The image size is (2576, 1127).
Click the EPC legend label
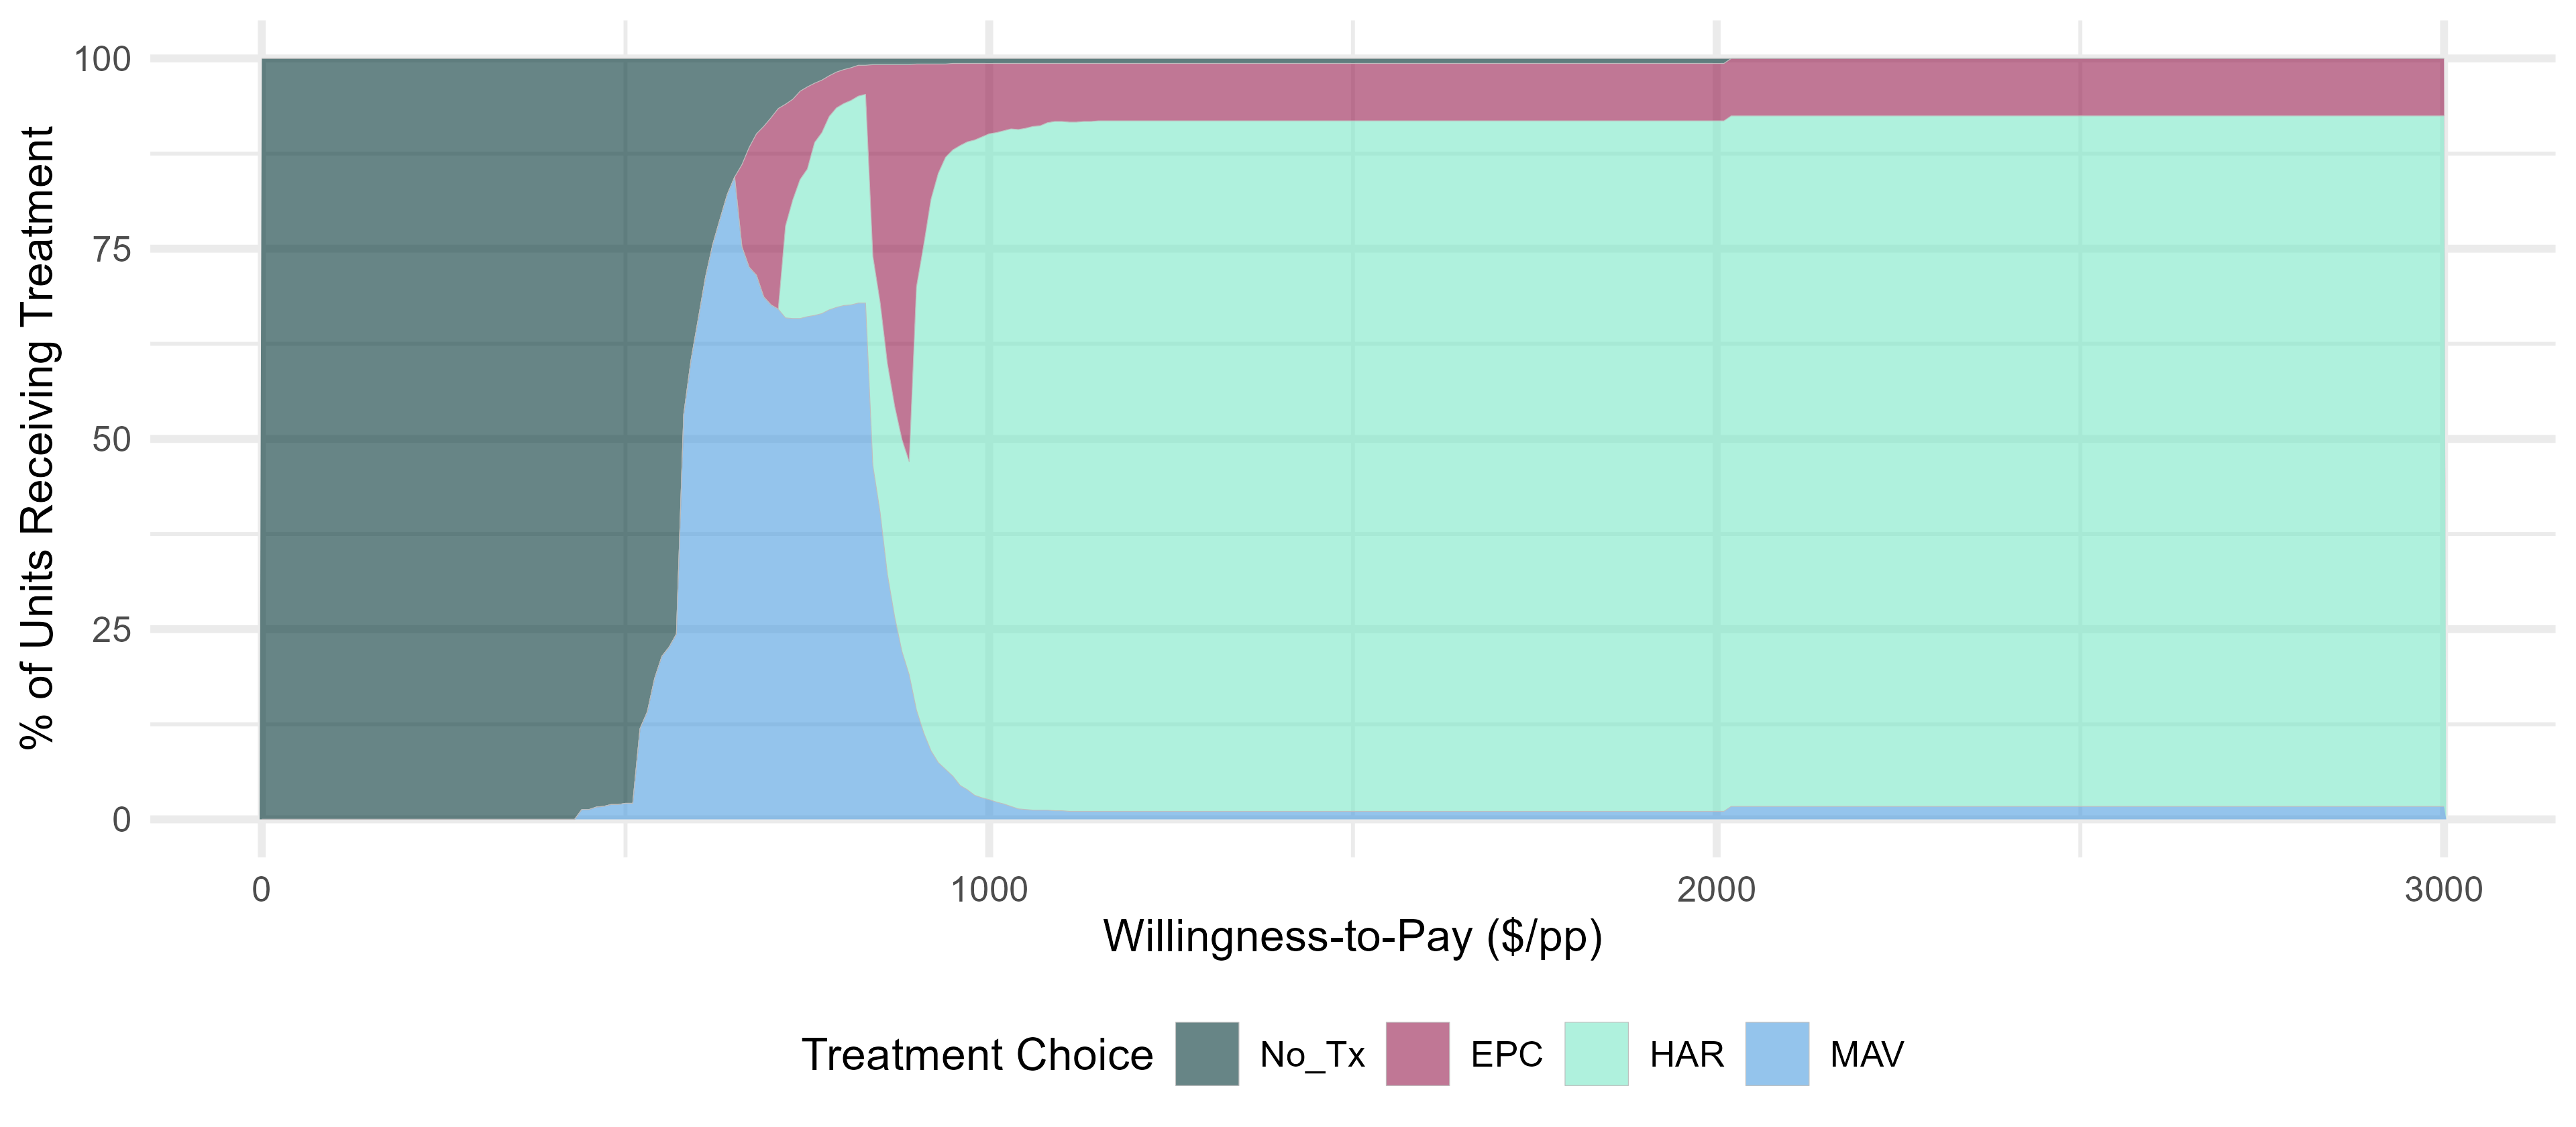click(x=1506, y=1054)
